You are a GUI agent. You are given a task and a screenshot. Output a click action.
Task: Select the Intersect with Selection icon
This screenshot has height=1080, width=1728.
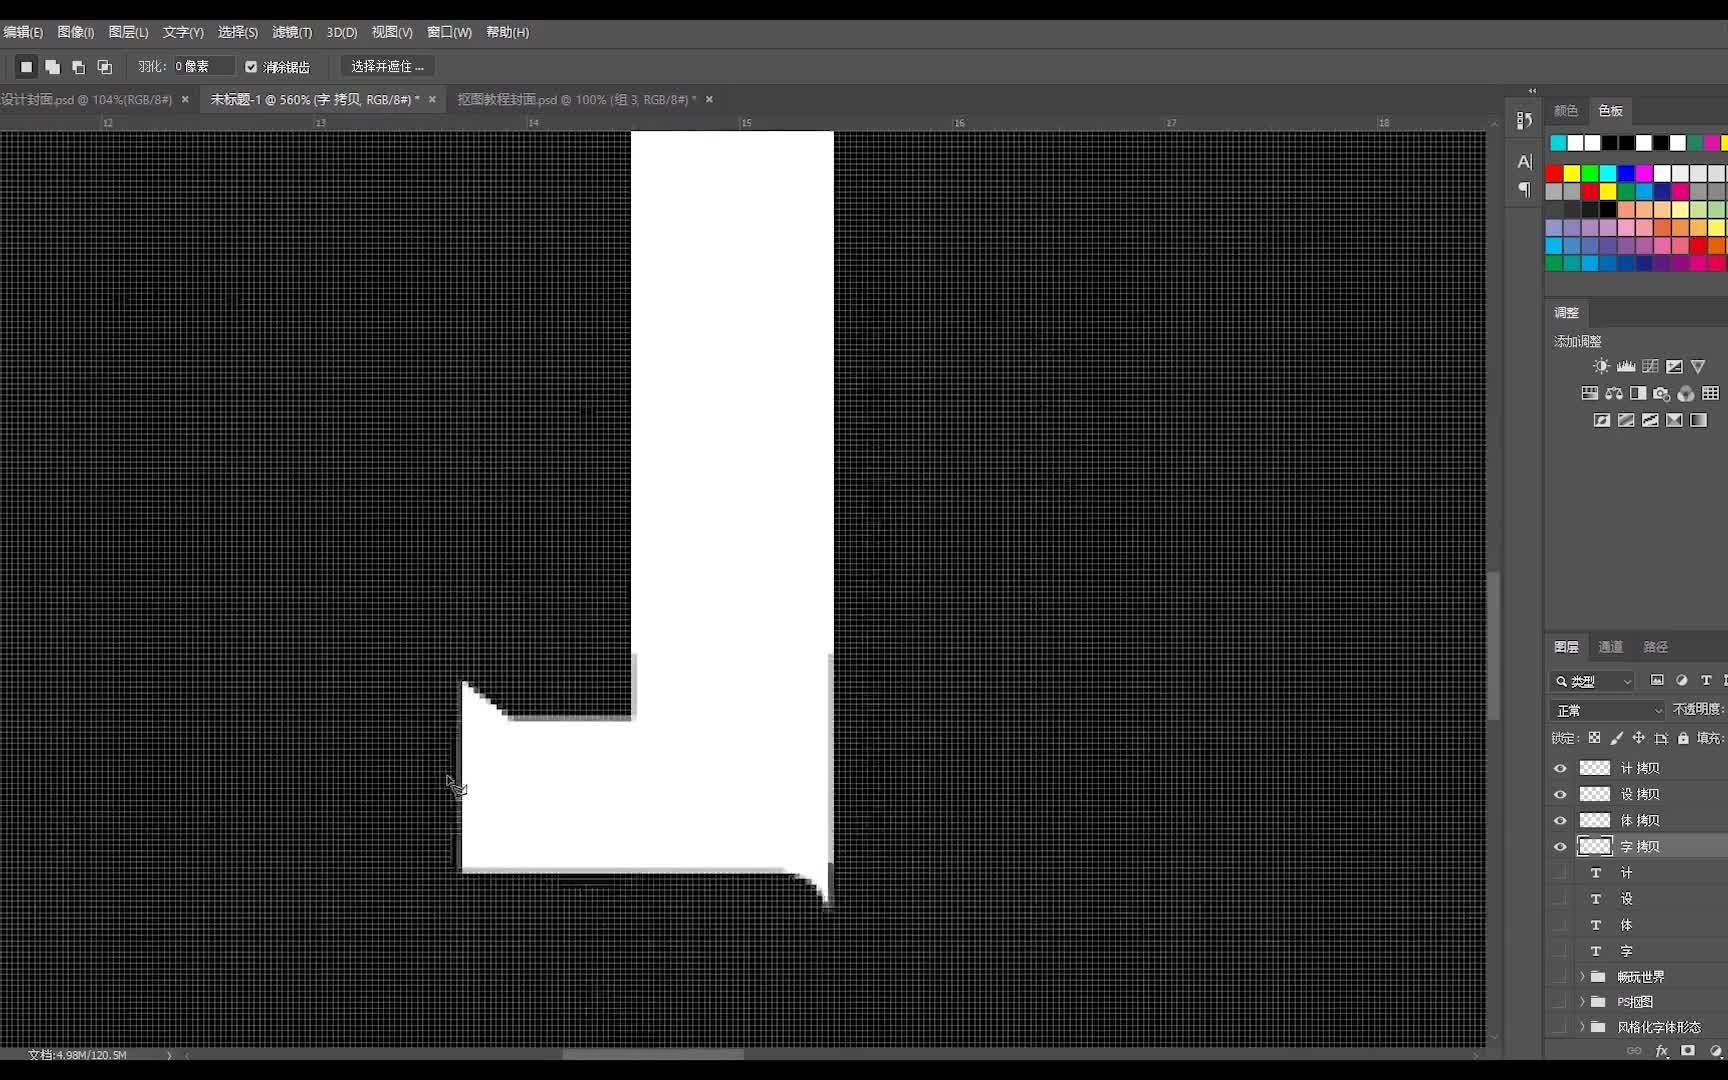(105, 67)
